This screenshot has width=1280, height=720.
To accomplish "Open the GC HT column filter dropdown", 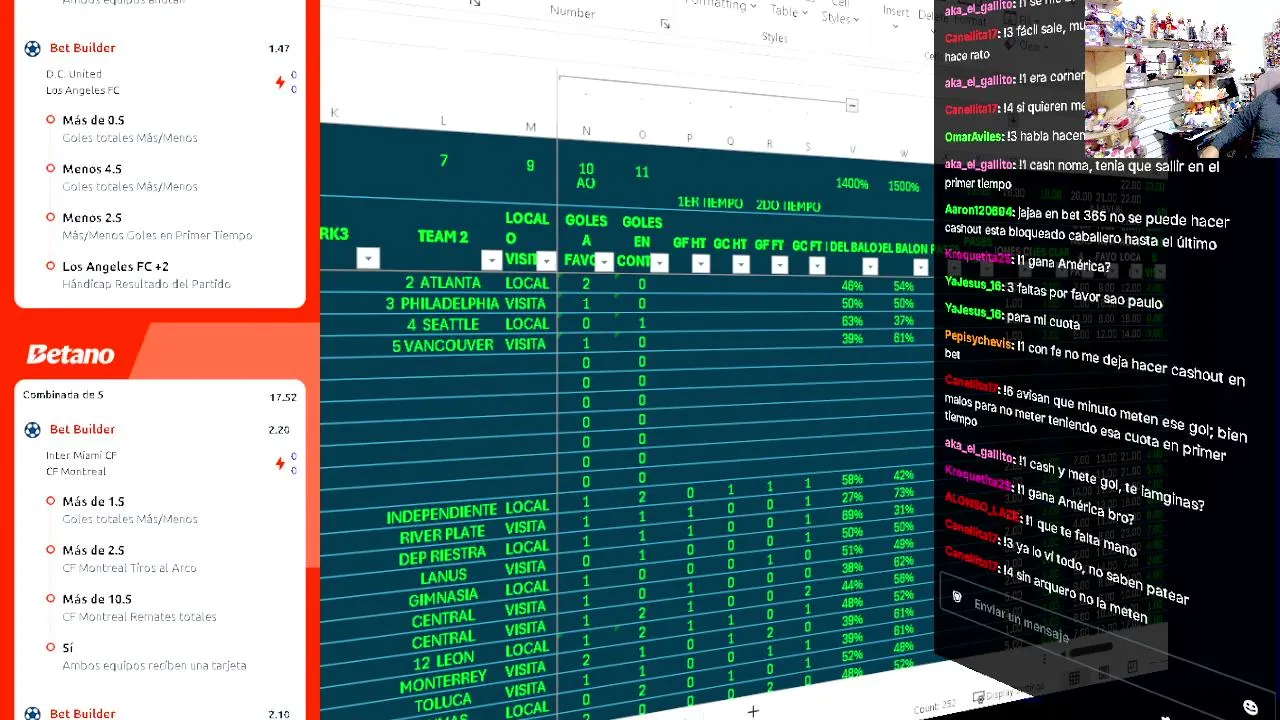I will [x=740, y=264].
